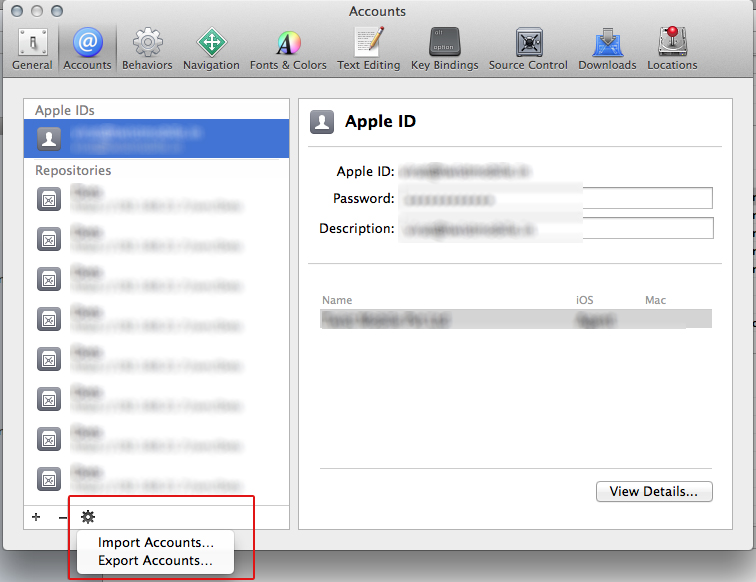
Task: Select the fifth repository in list
Action: point(156,359)
